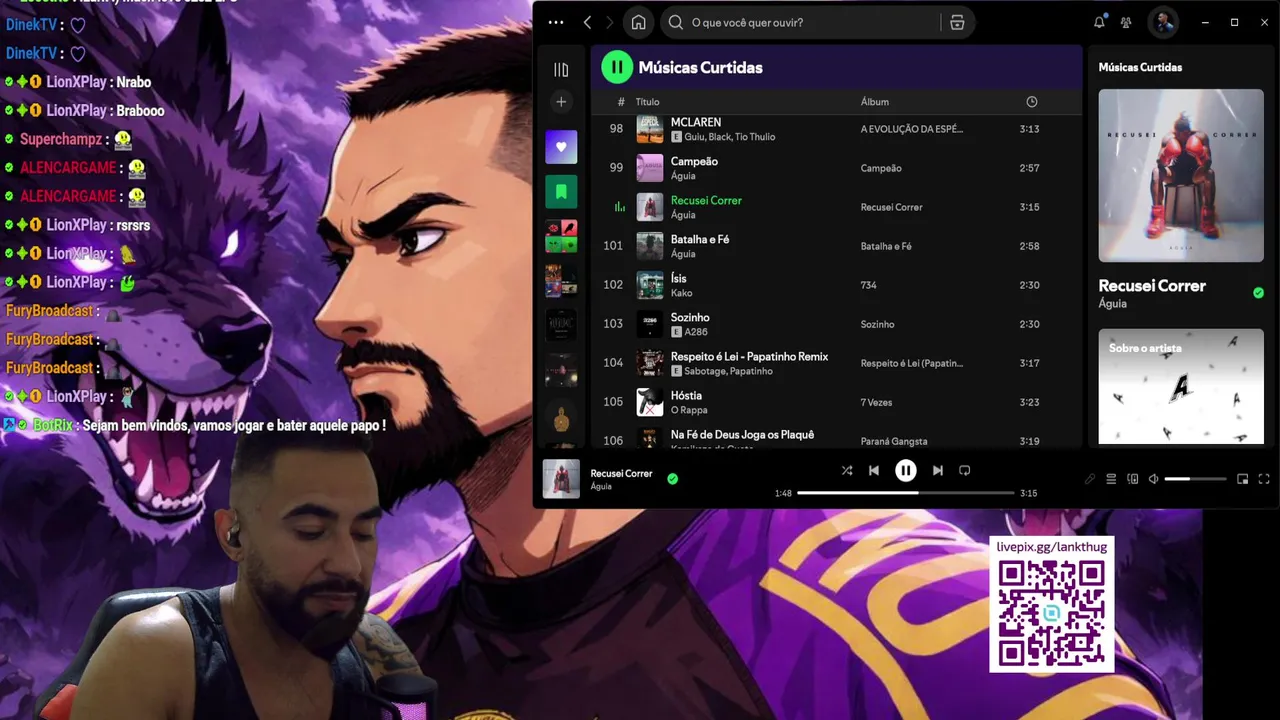
Task: Open artist Águia in the playback bar
Action: click(601, 487)
